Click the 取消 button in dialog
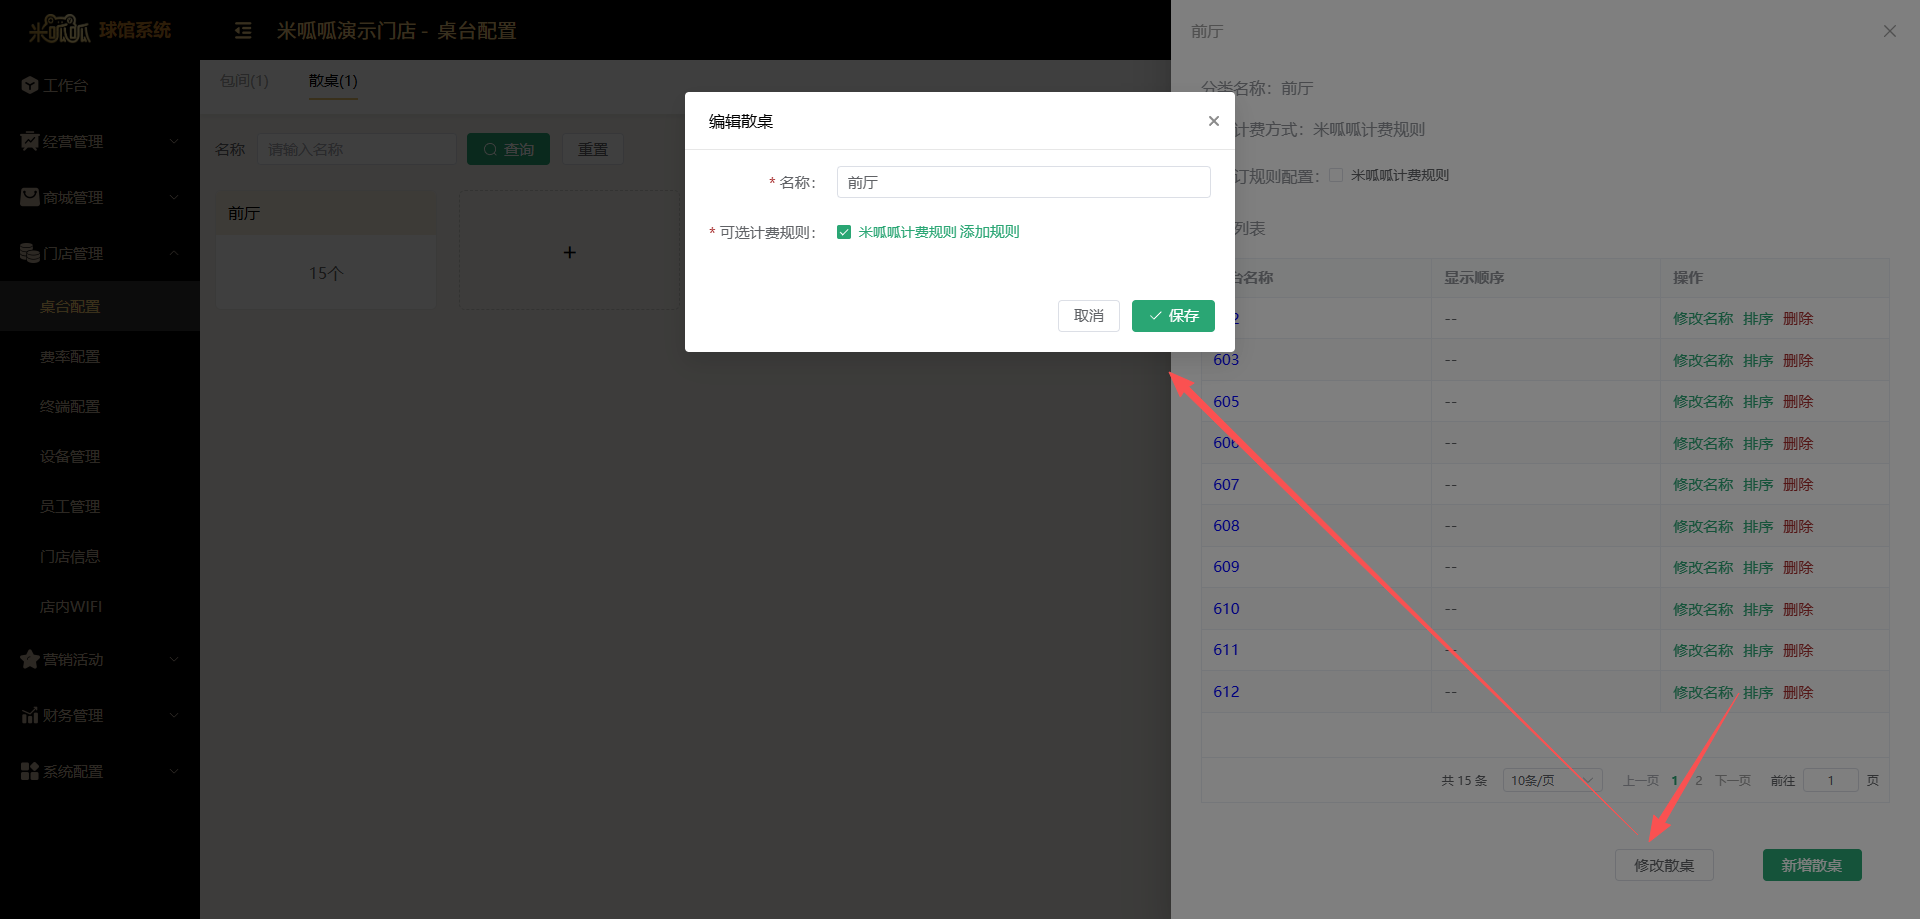 [x=1088, y=316]
